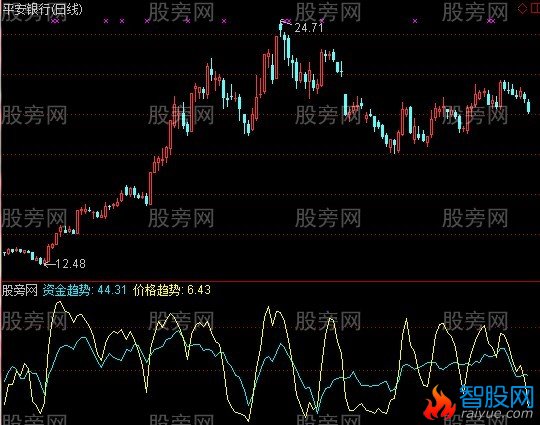Click the 24.71 high price label
This screenshot has width=540, height=425.
pos(309,28)
